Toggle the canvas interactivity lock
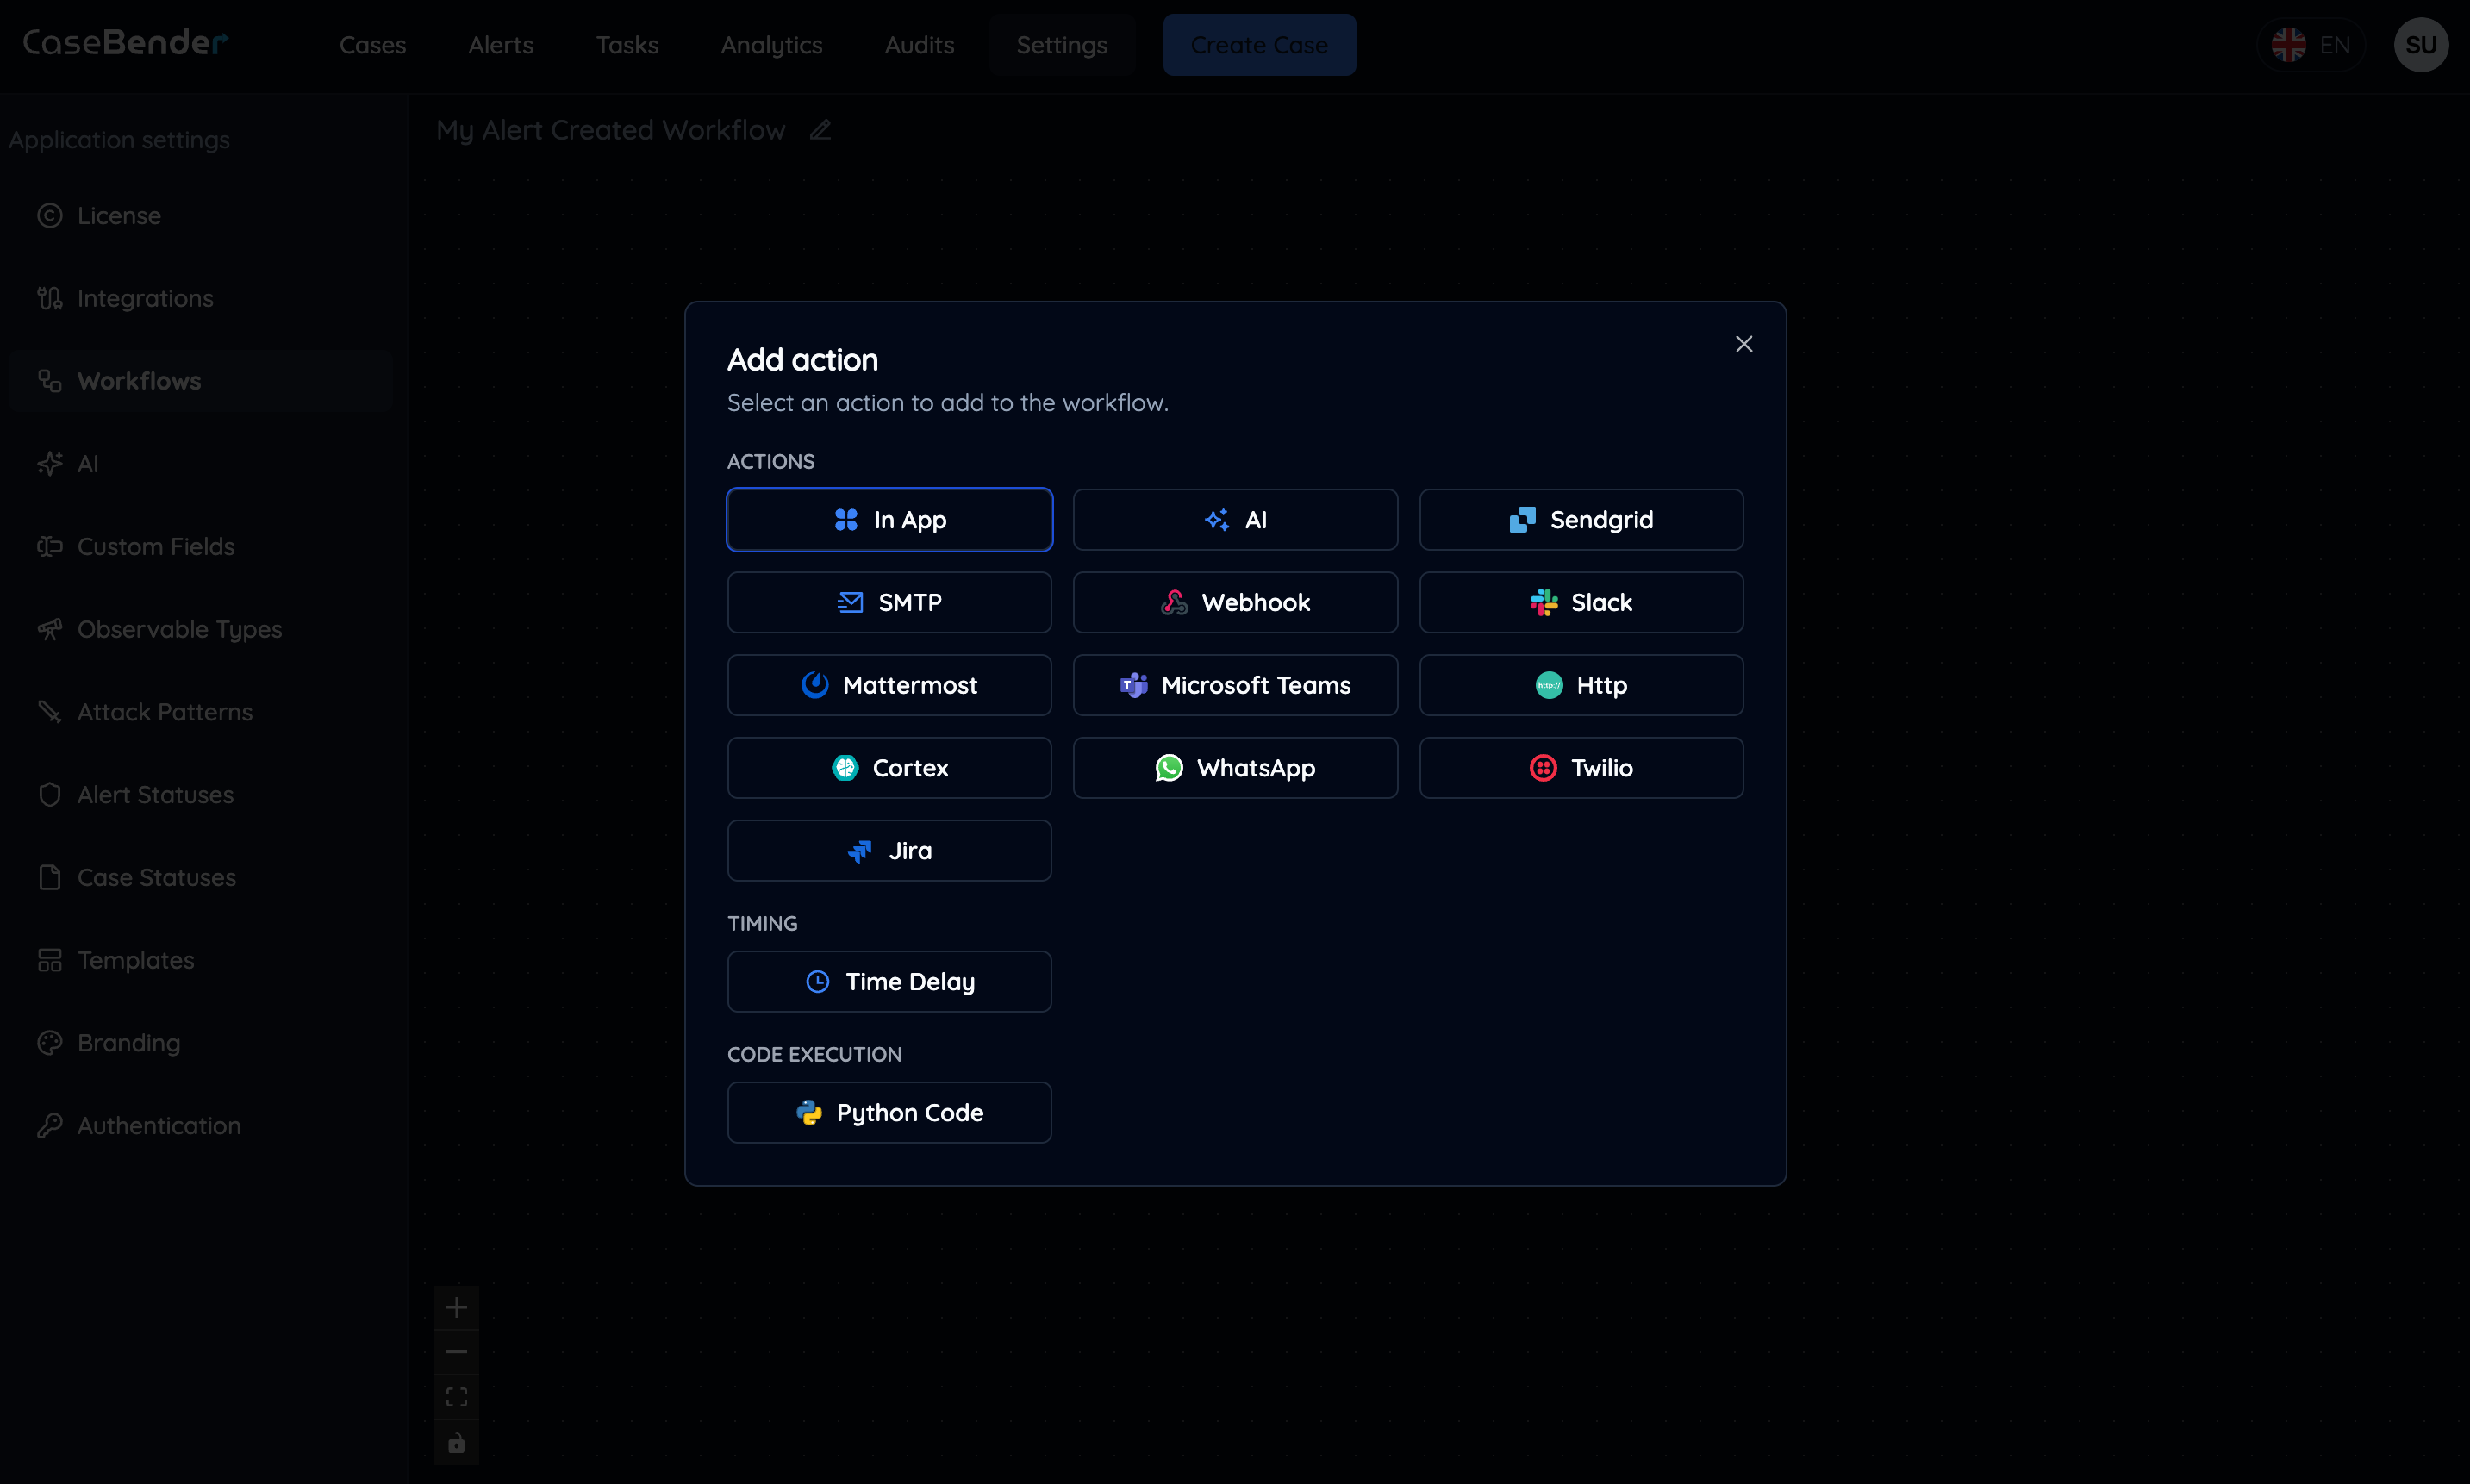This screenshot has height=1484, width=2470. pyautogui.click(x=457, y=1443)
